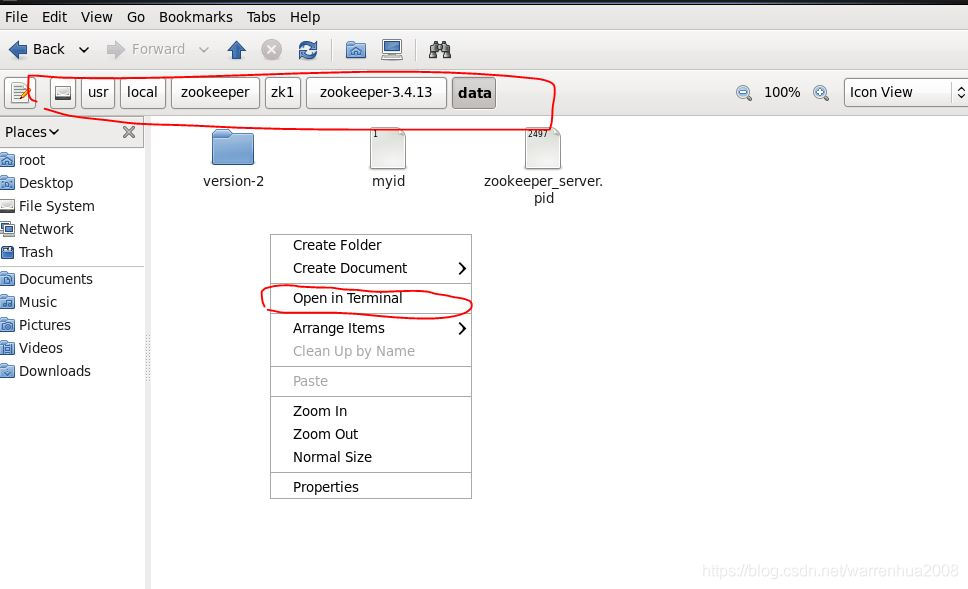Toggle the text location entry icon
Viewport: 968px width, 589px height.
tap(20, 93)
